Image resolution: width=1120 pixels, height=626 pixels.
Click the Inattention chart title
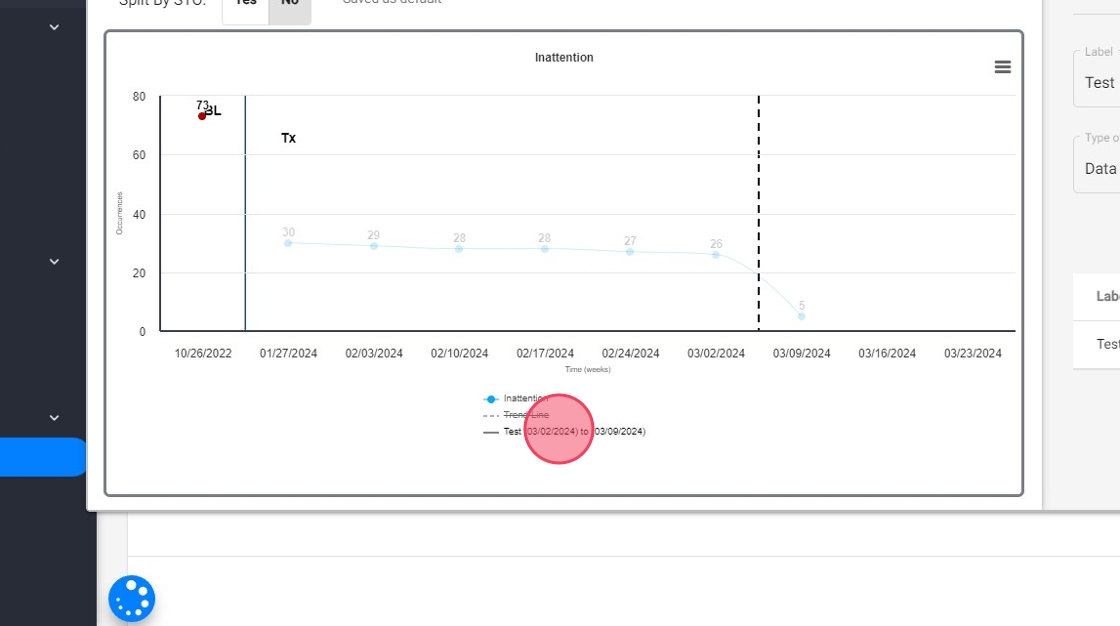[564, 57]
